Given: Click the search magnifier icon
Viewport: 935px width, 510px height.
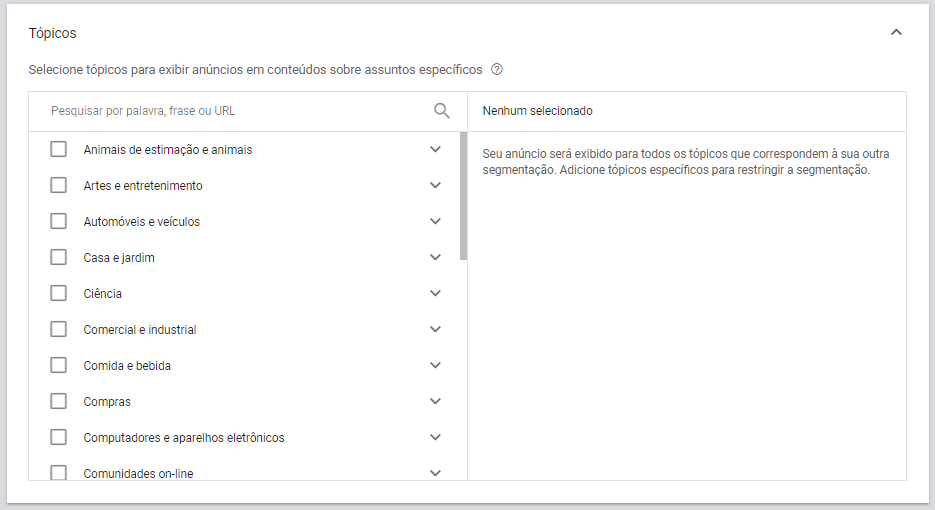Looking at the screenshot, I should (441, 110).
